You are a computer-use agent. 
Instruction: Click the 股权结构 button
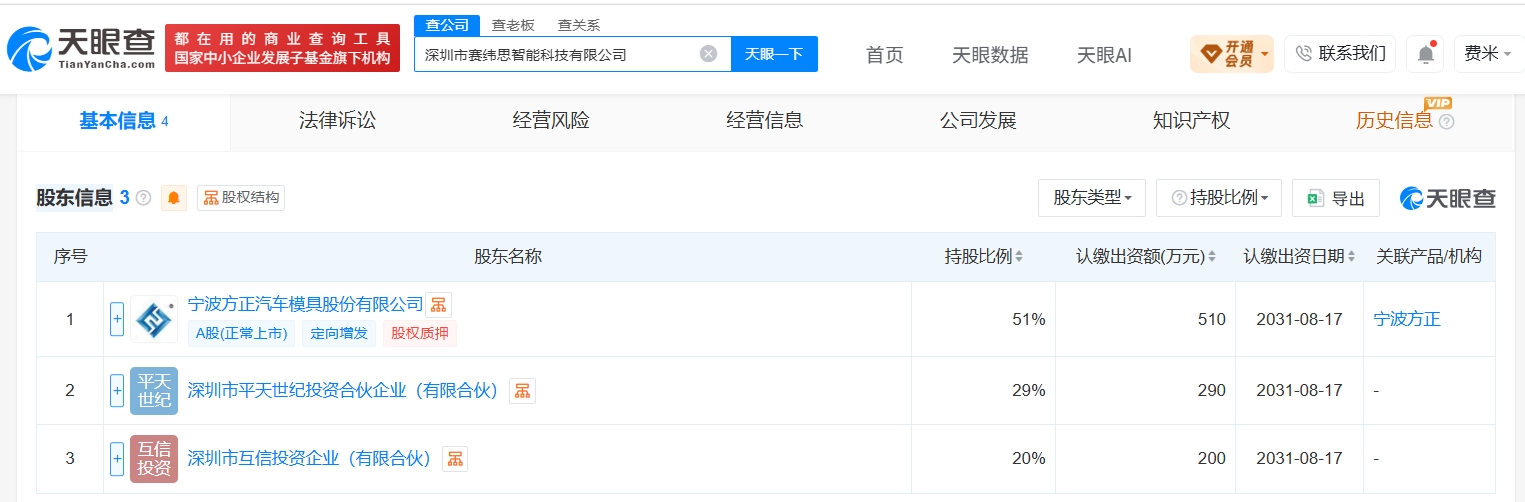point(241,198)
